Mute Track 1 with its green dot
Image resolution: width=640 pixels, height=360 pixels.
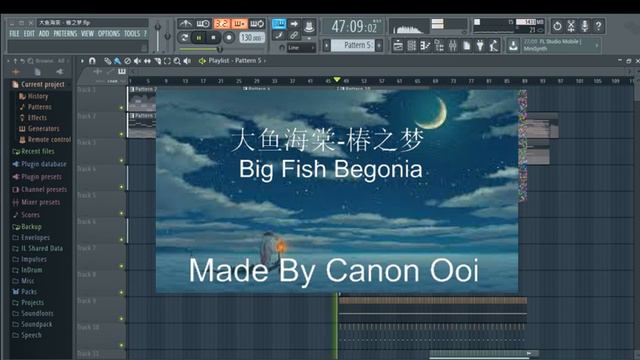point(121,108)
